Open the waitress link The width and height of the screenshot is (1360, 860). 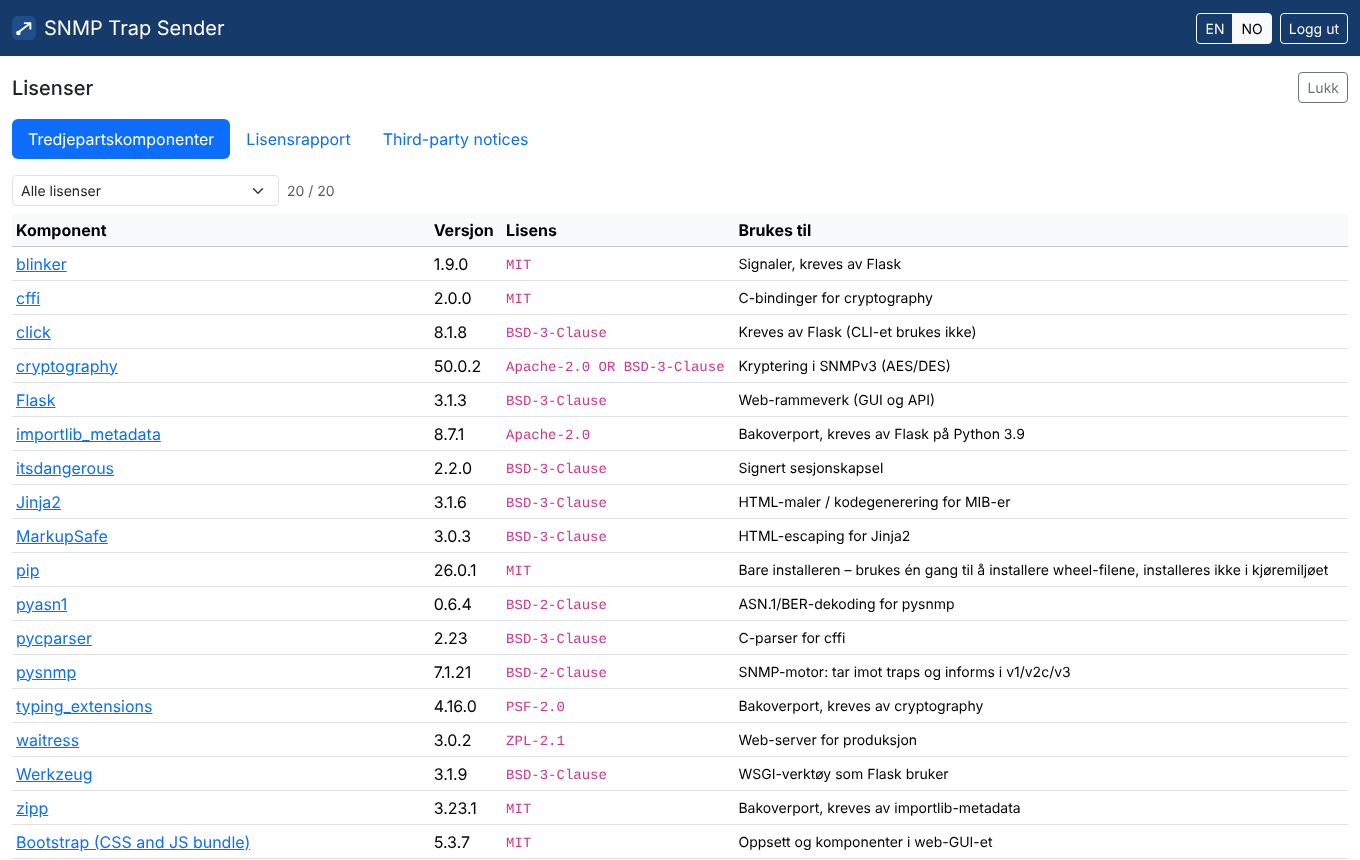[x=47, y=740]
